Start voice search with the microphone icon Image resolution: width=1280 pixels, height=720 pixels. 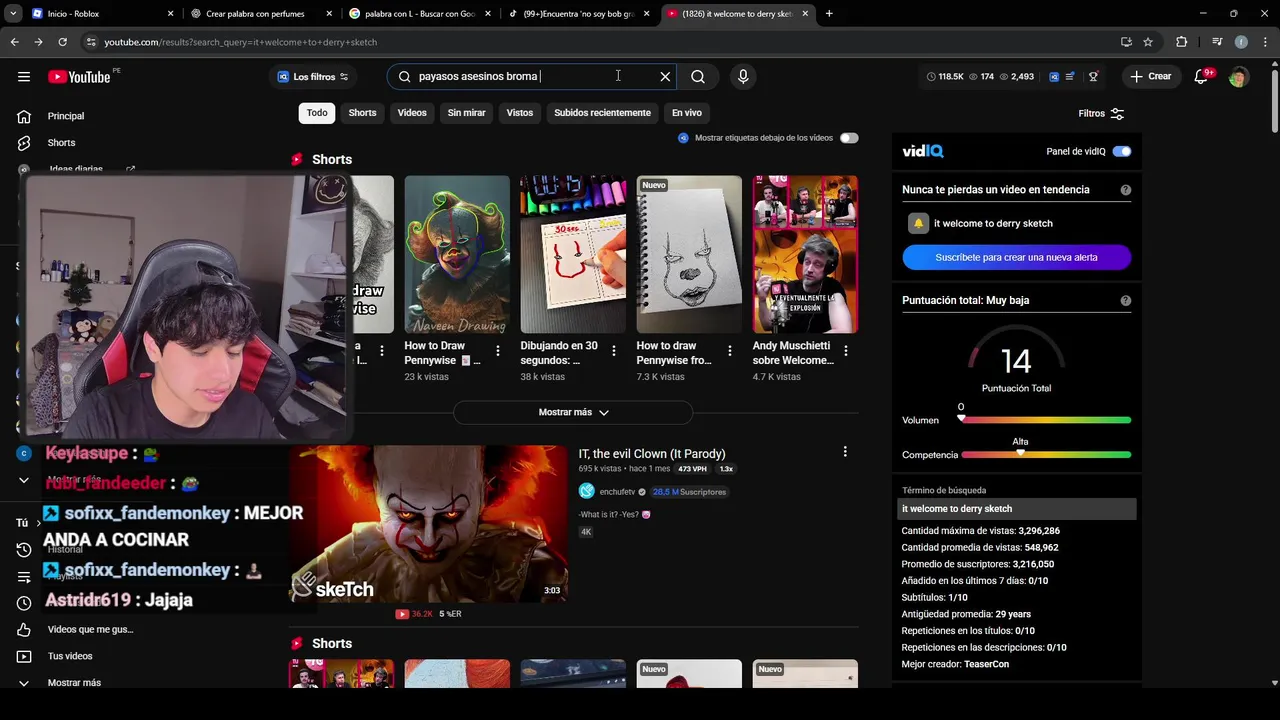click(743, 77)
